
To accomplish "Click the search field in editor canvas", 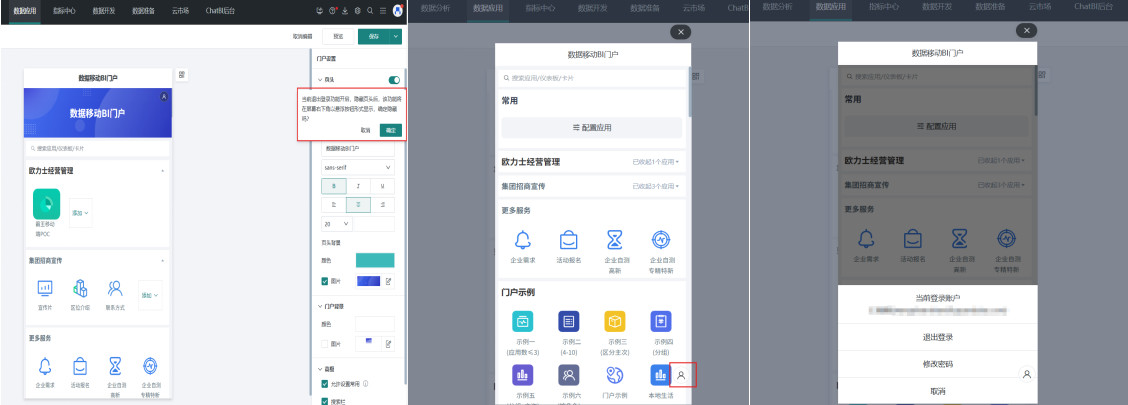I will pyautogui.click(x=98, y=148).
